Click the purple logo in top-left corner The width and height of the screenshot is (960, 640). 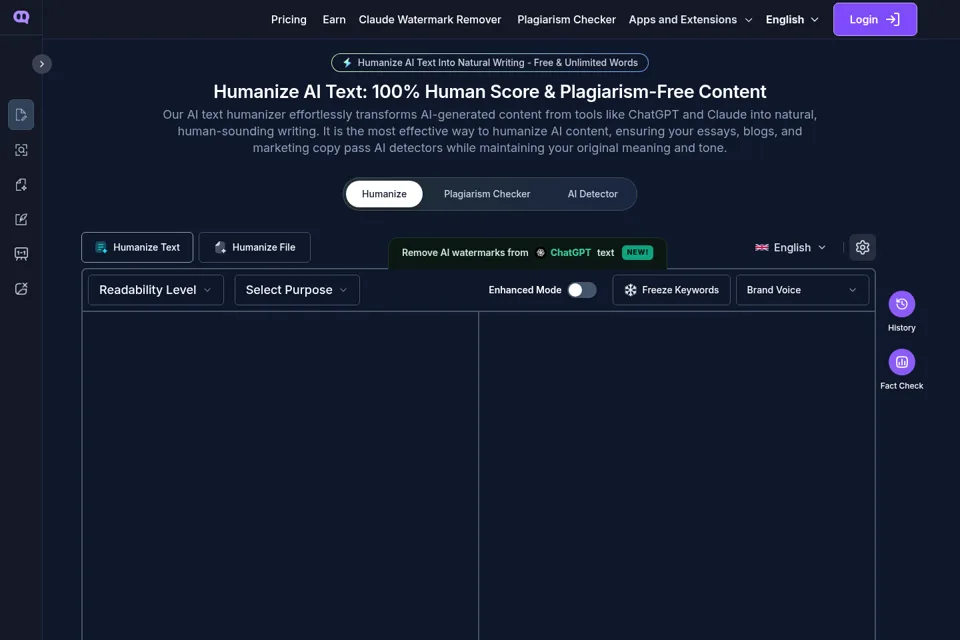21,17
